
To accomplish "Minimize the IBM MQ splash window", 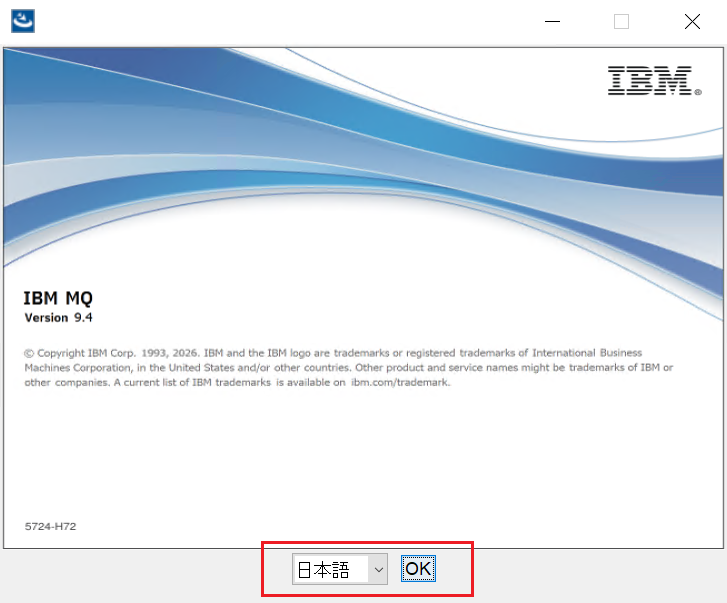I will pyautogui.click(x=552, y=21).
